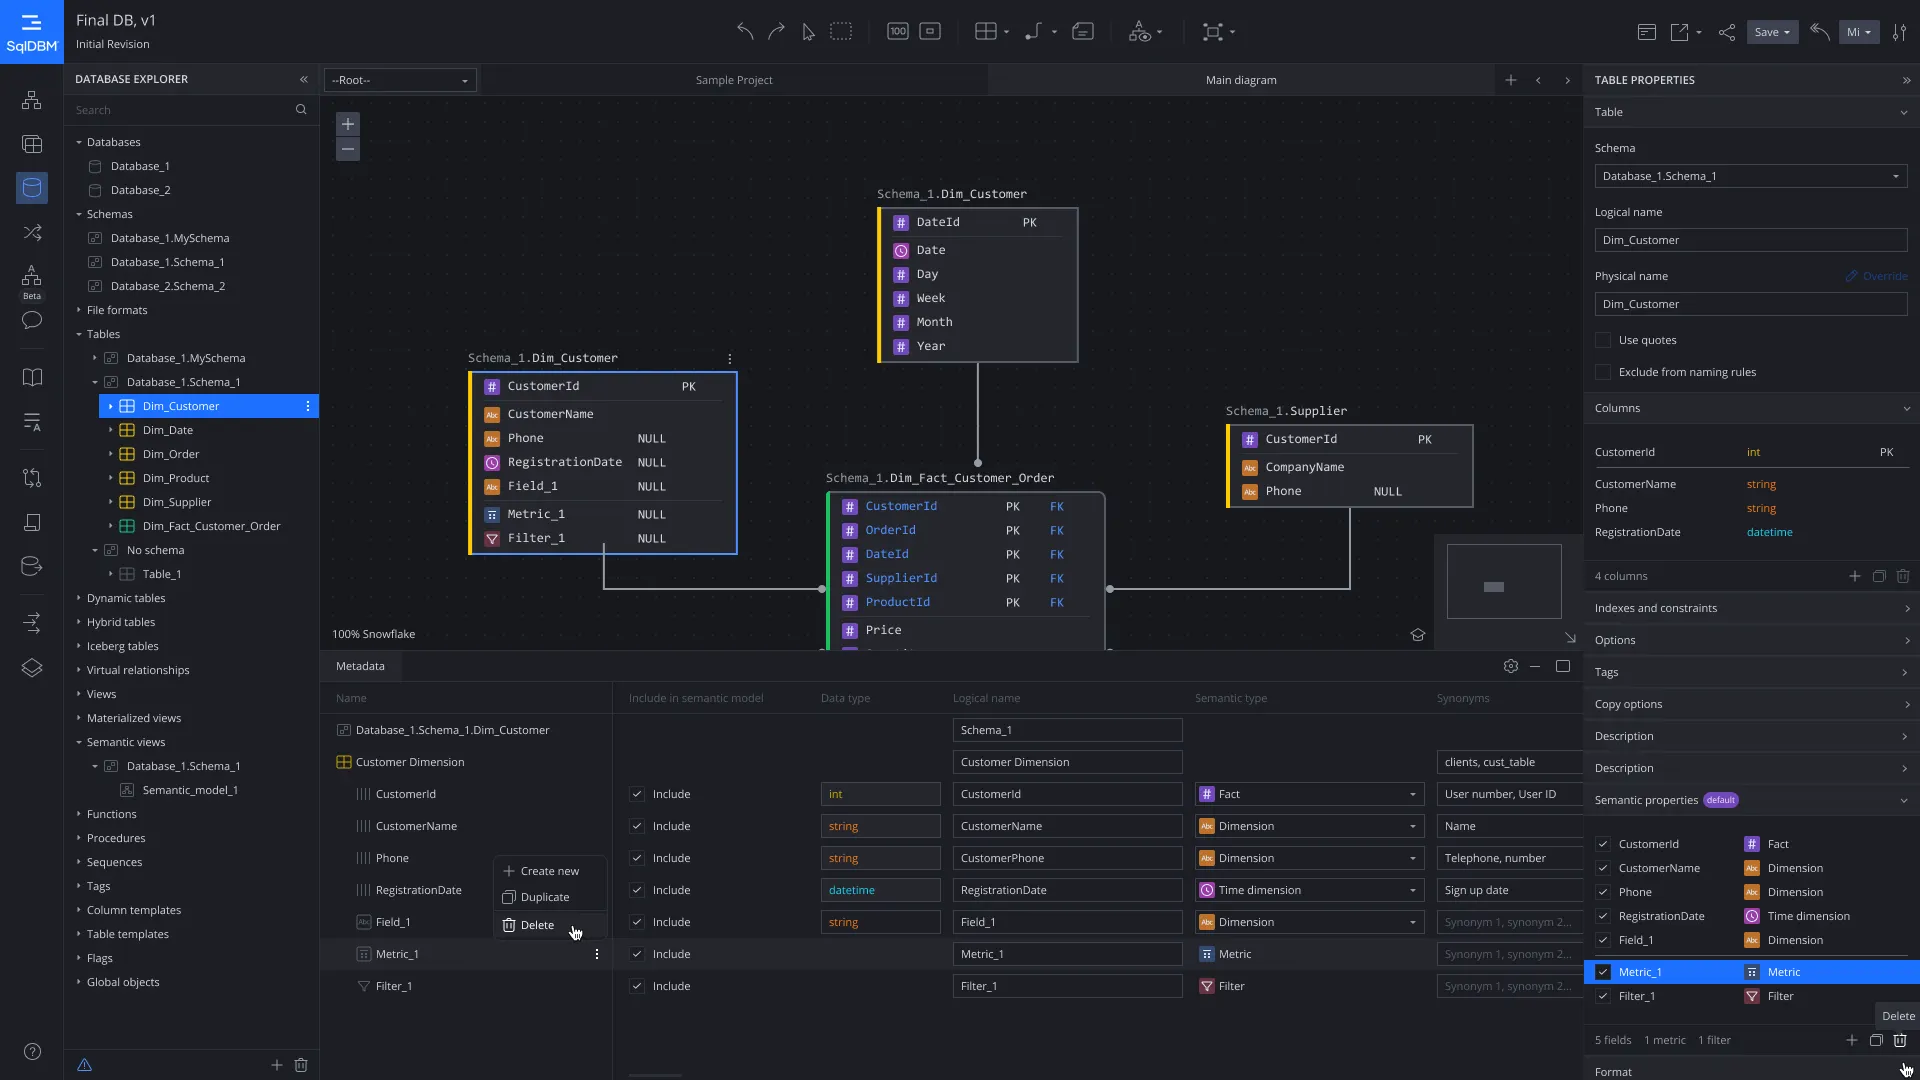The image size is (1920, 1080).
Task: Open the help question mark icon
Action: coord(32,1051)
